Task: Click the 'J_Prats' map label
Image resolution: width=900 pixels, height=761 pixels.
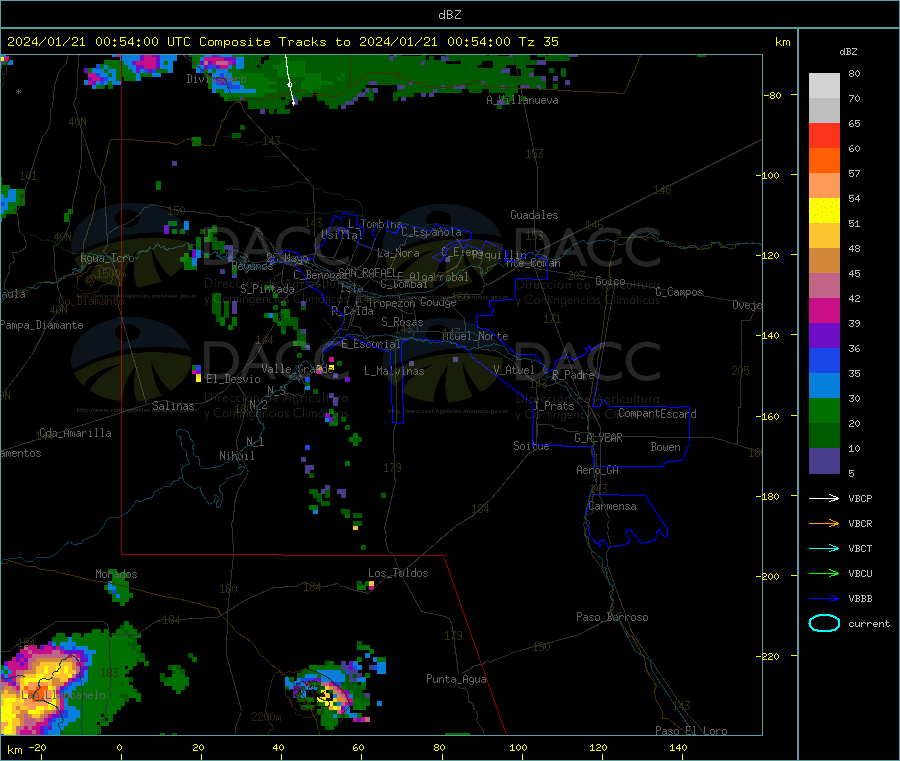Action: (553, 405)
